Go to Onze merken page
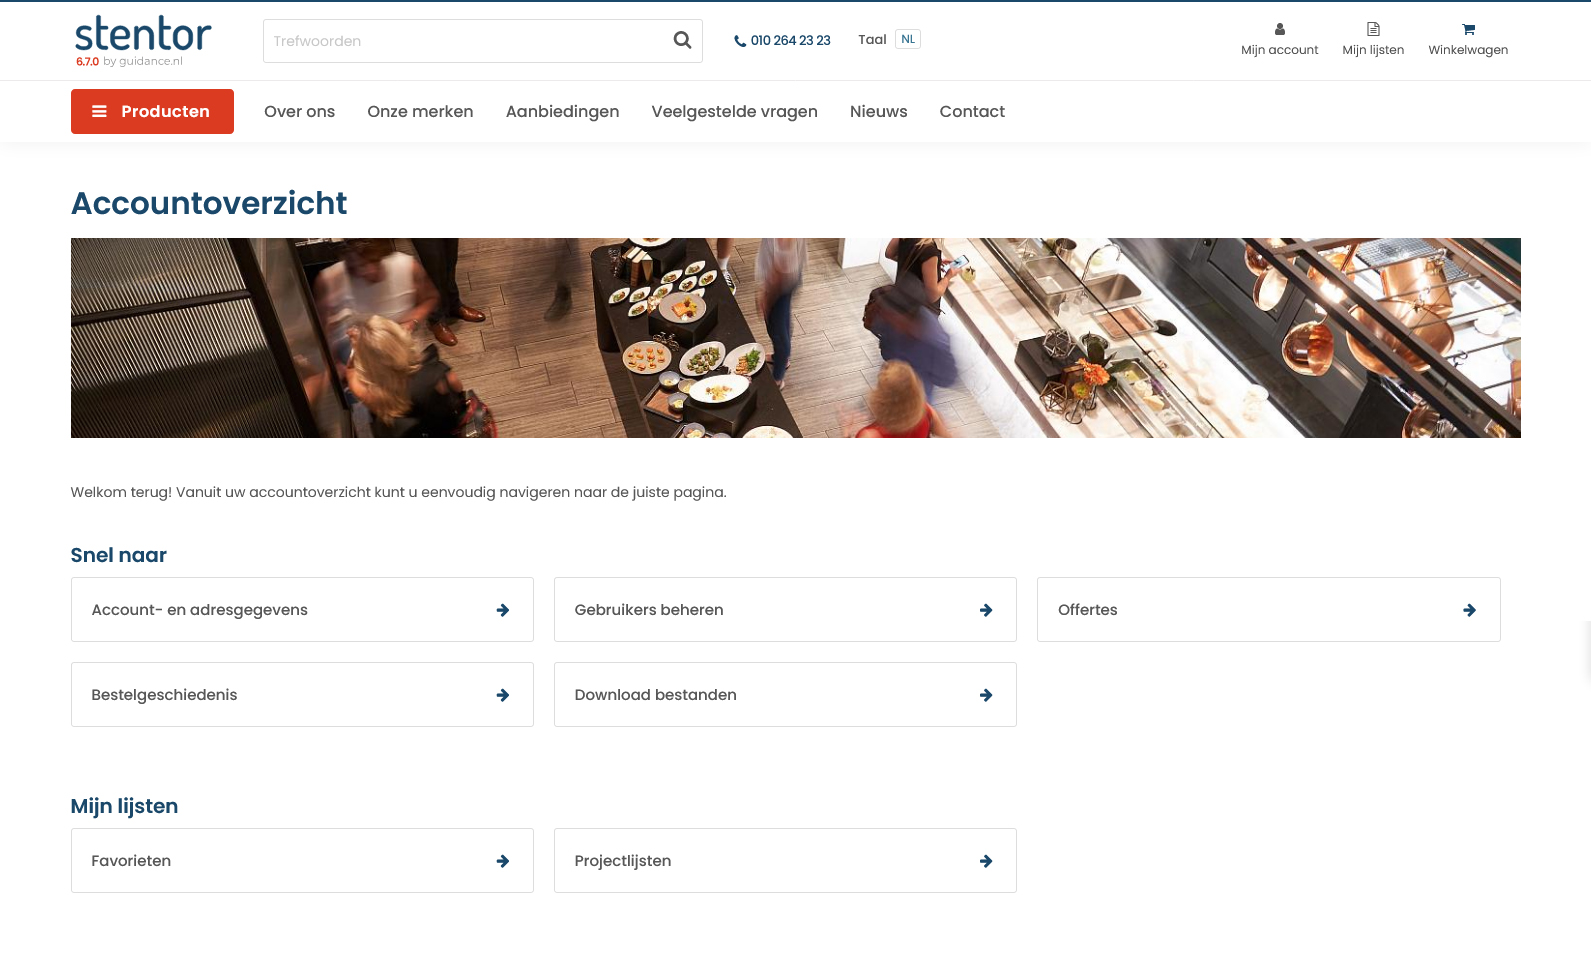The width and height of the screenshot is (1591, 956). point(420,112)
